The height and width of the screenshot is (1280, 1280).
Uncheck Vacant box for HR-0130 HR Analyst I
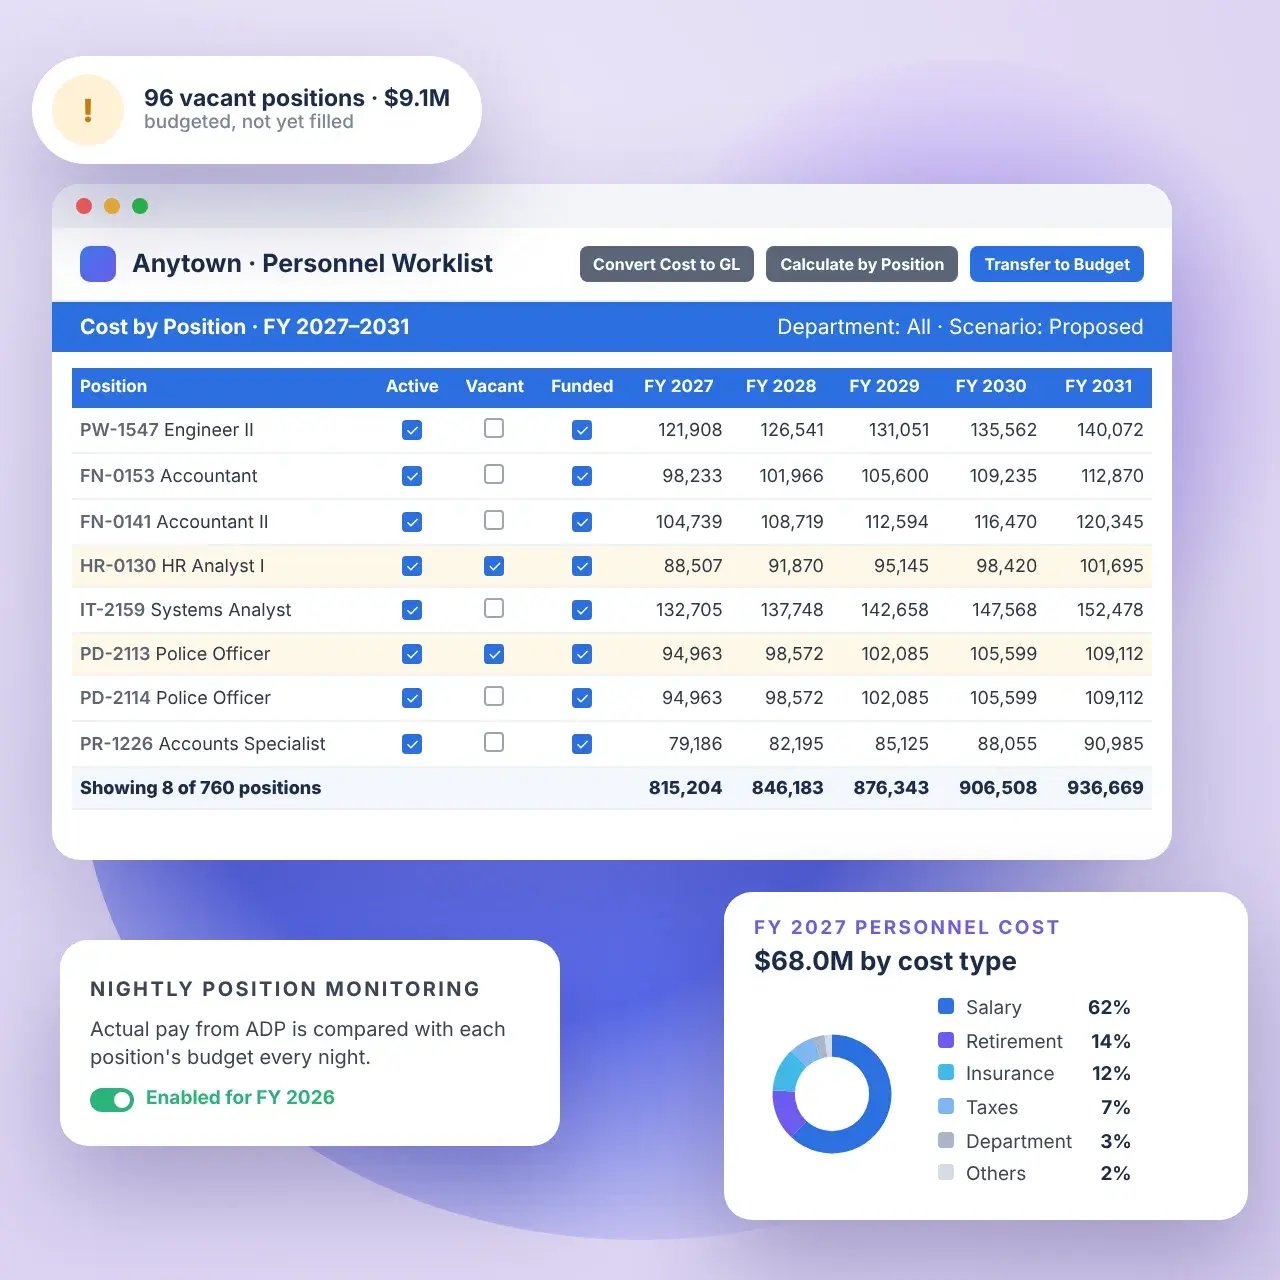[x=494, y=566]
